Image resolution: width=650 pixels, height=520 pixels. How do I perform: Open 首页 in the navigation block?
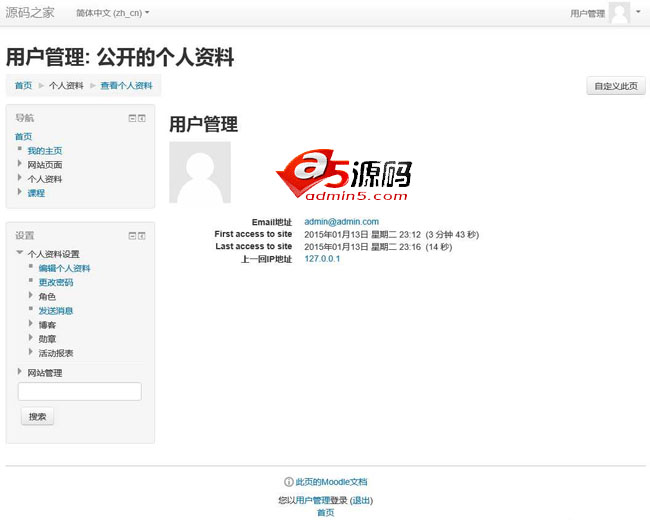23,136
